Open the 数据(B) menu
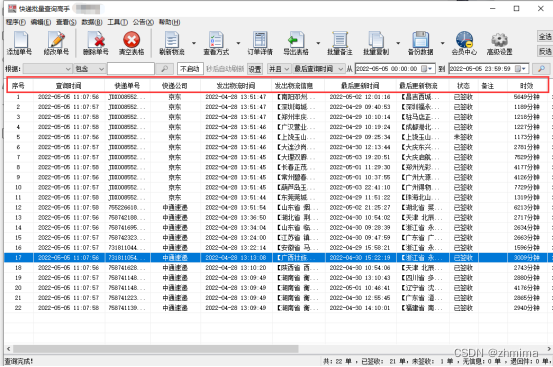 (92, 22)
